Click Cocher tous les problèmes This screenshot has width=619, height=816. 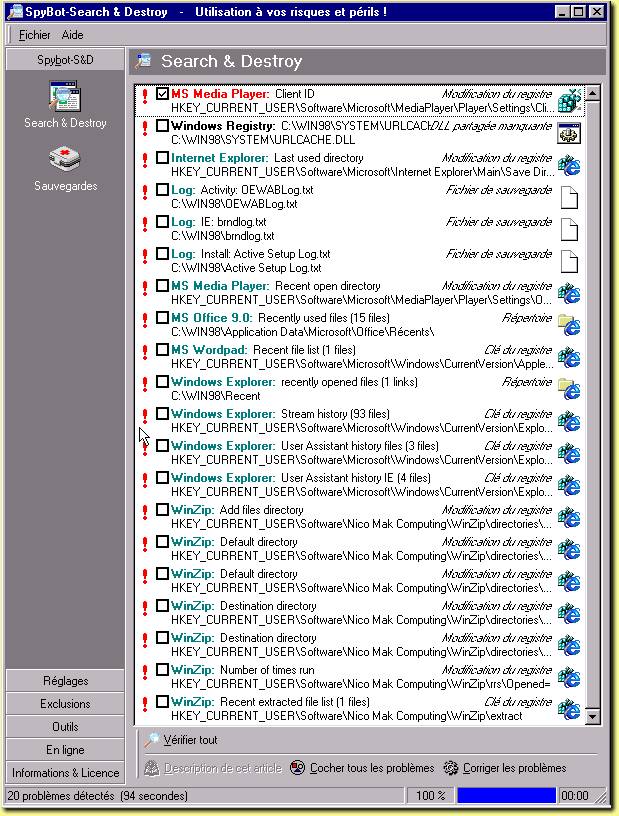coord(362,768)
